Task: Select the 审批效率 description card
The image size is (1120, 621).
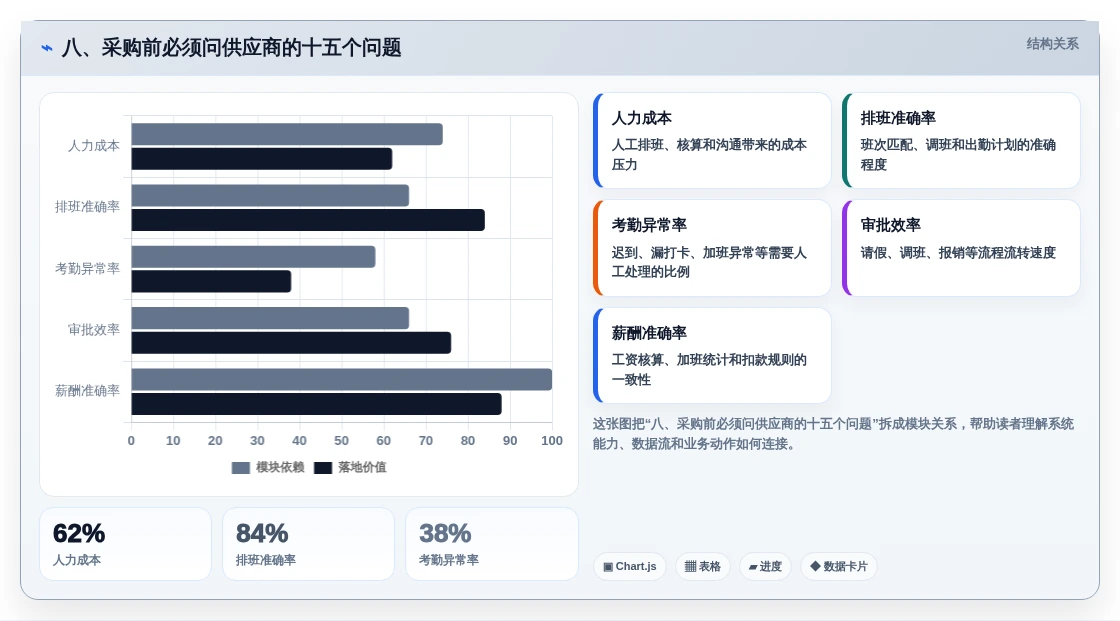Action: tap(961, 248)
